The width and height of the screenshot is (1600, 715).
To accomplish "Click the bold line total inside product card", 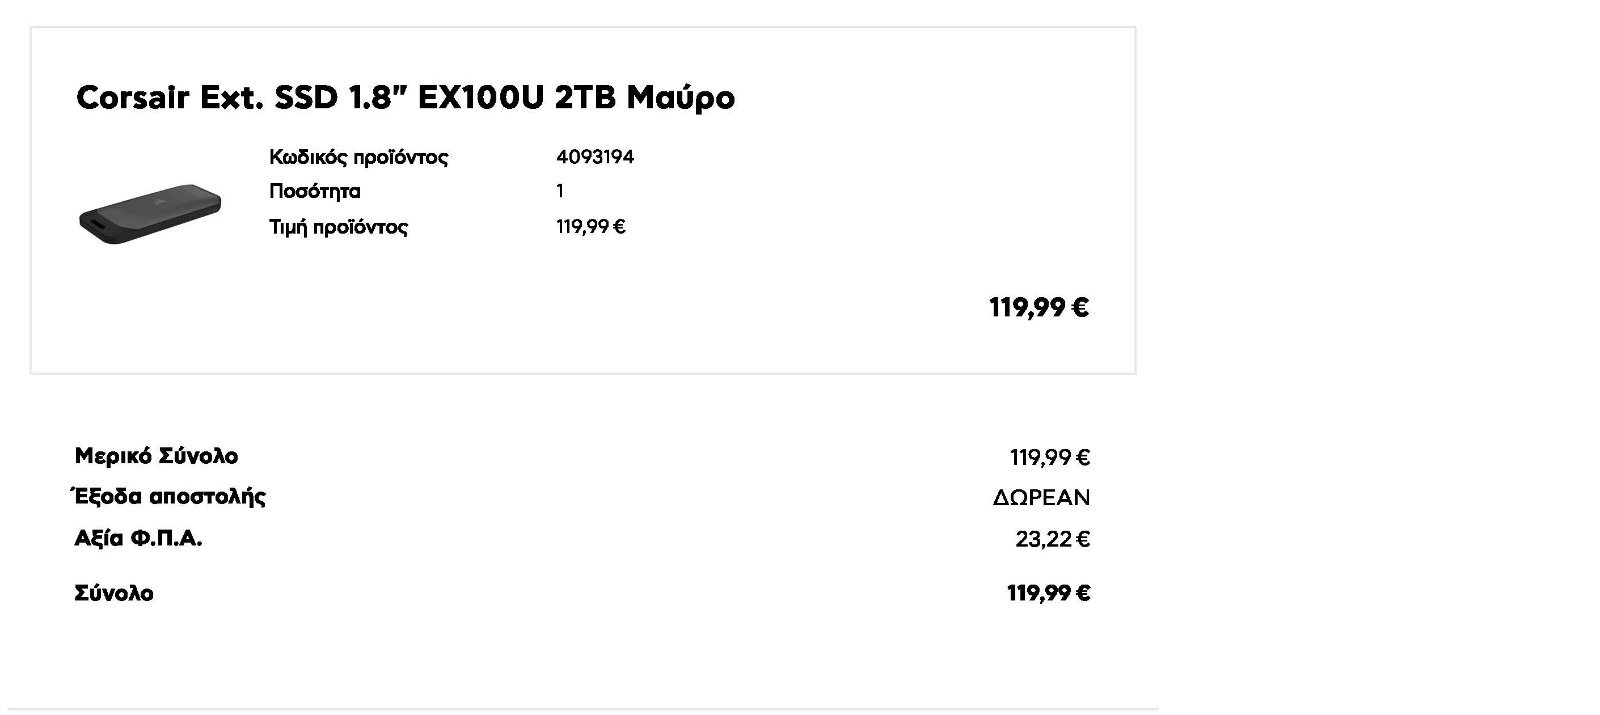I will coord(1038,307).
